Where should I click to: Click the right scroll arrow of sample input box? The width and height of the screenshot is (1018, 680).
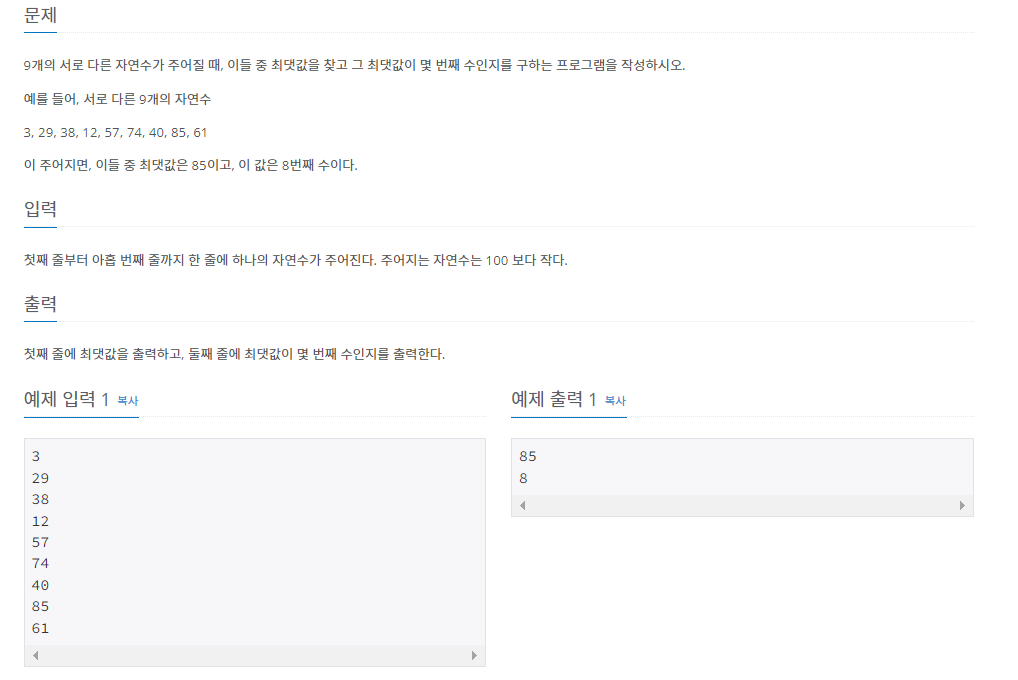tap(475, 655)
